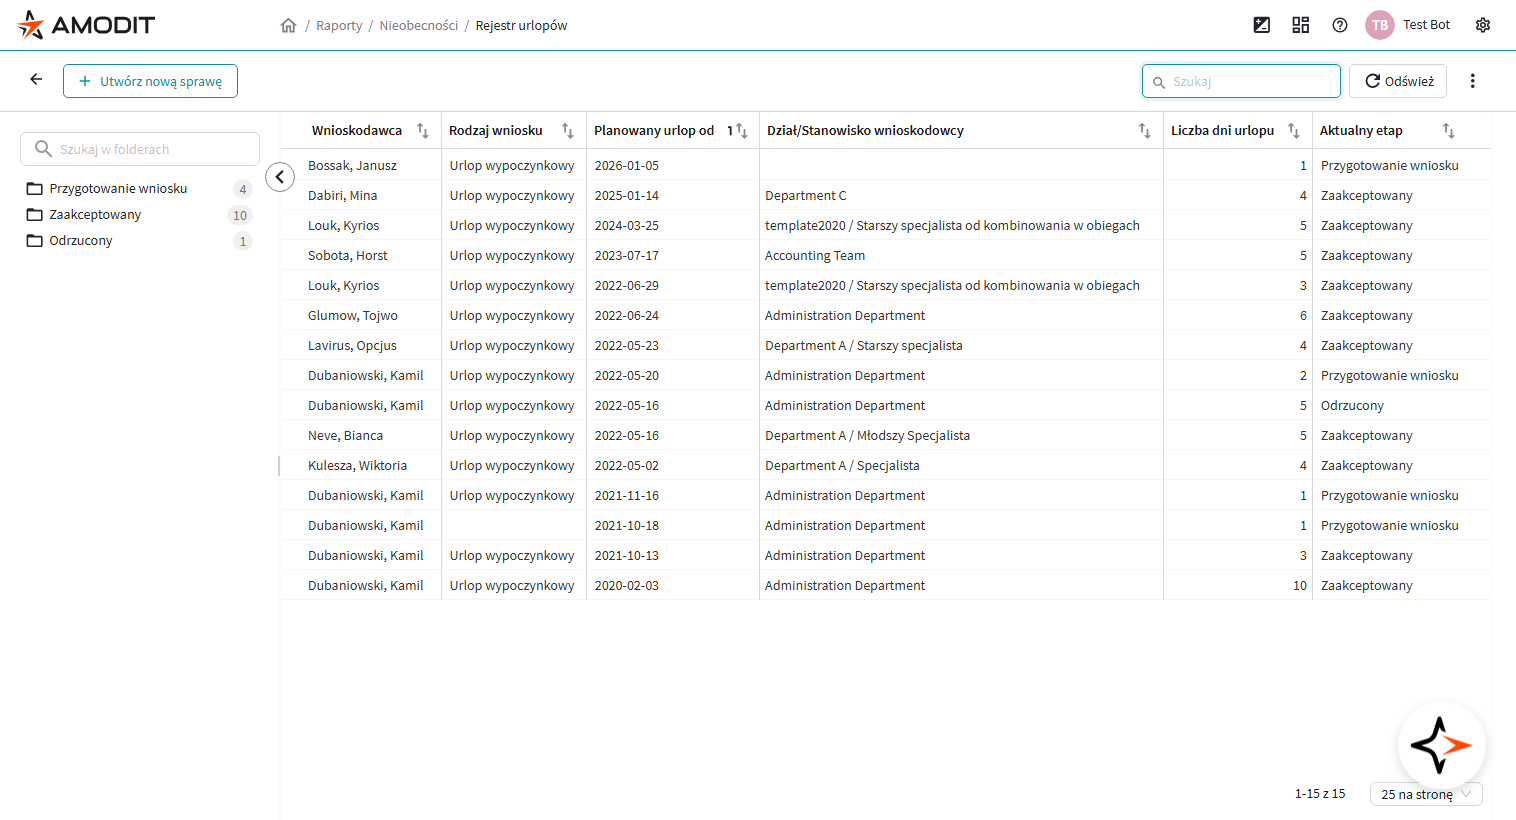
Task: Click the home icon in breadcrumb
Action: tap(289, 26)
